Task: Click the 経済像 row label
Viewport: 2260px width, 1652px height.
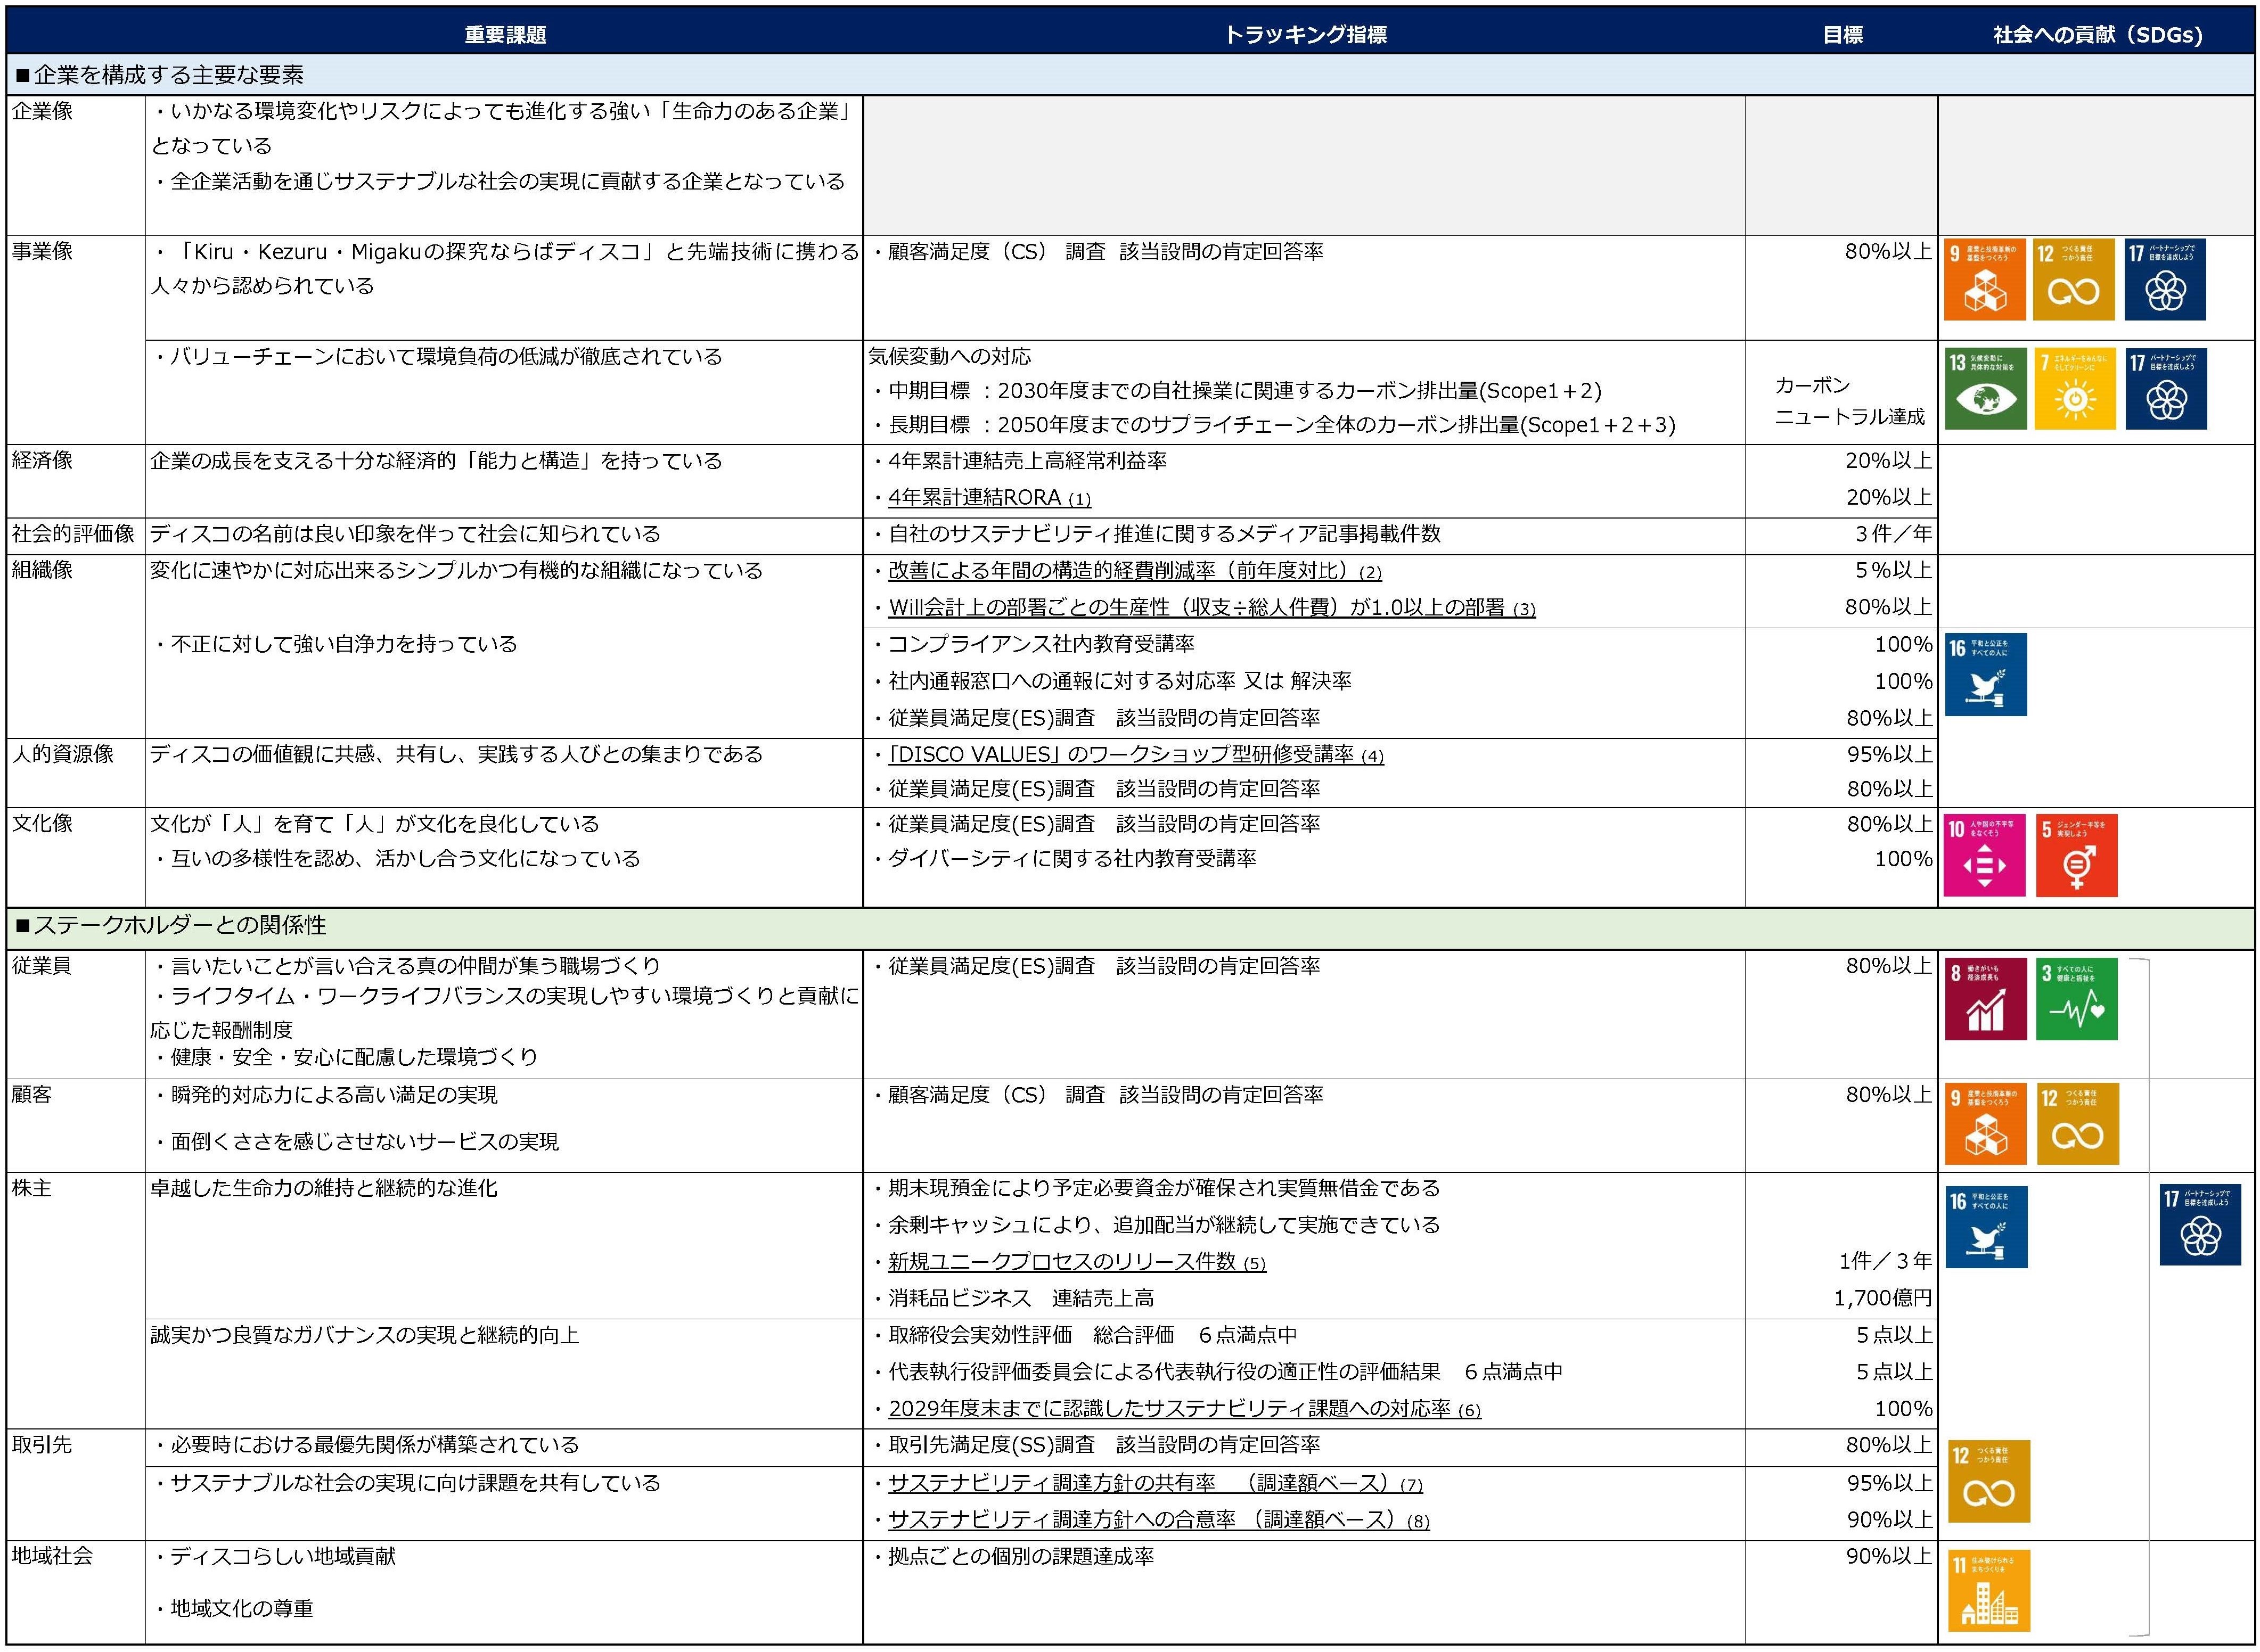Action: (42, 461)
